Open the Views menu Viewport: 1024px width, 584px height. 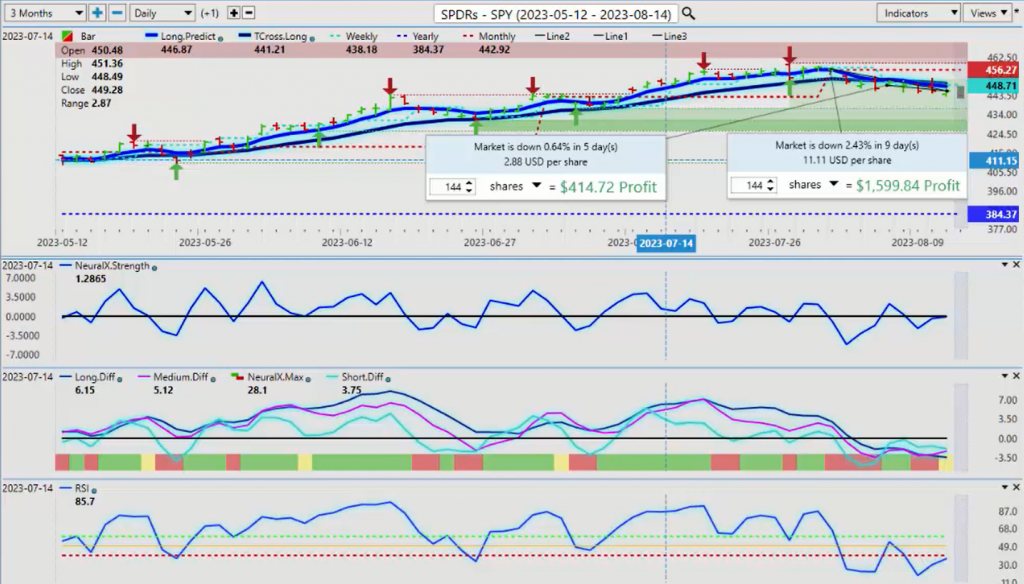point(990,13)
